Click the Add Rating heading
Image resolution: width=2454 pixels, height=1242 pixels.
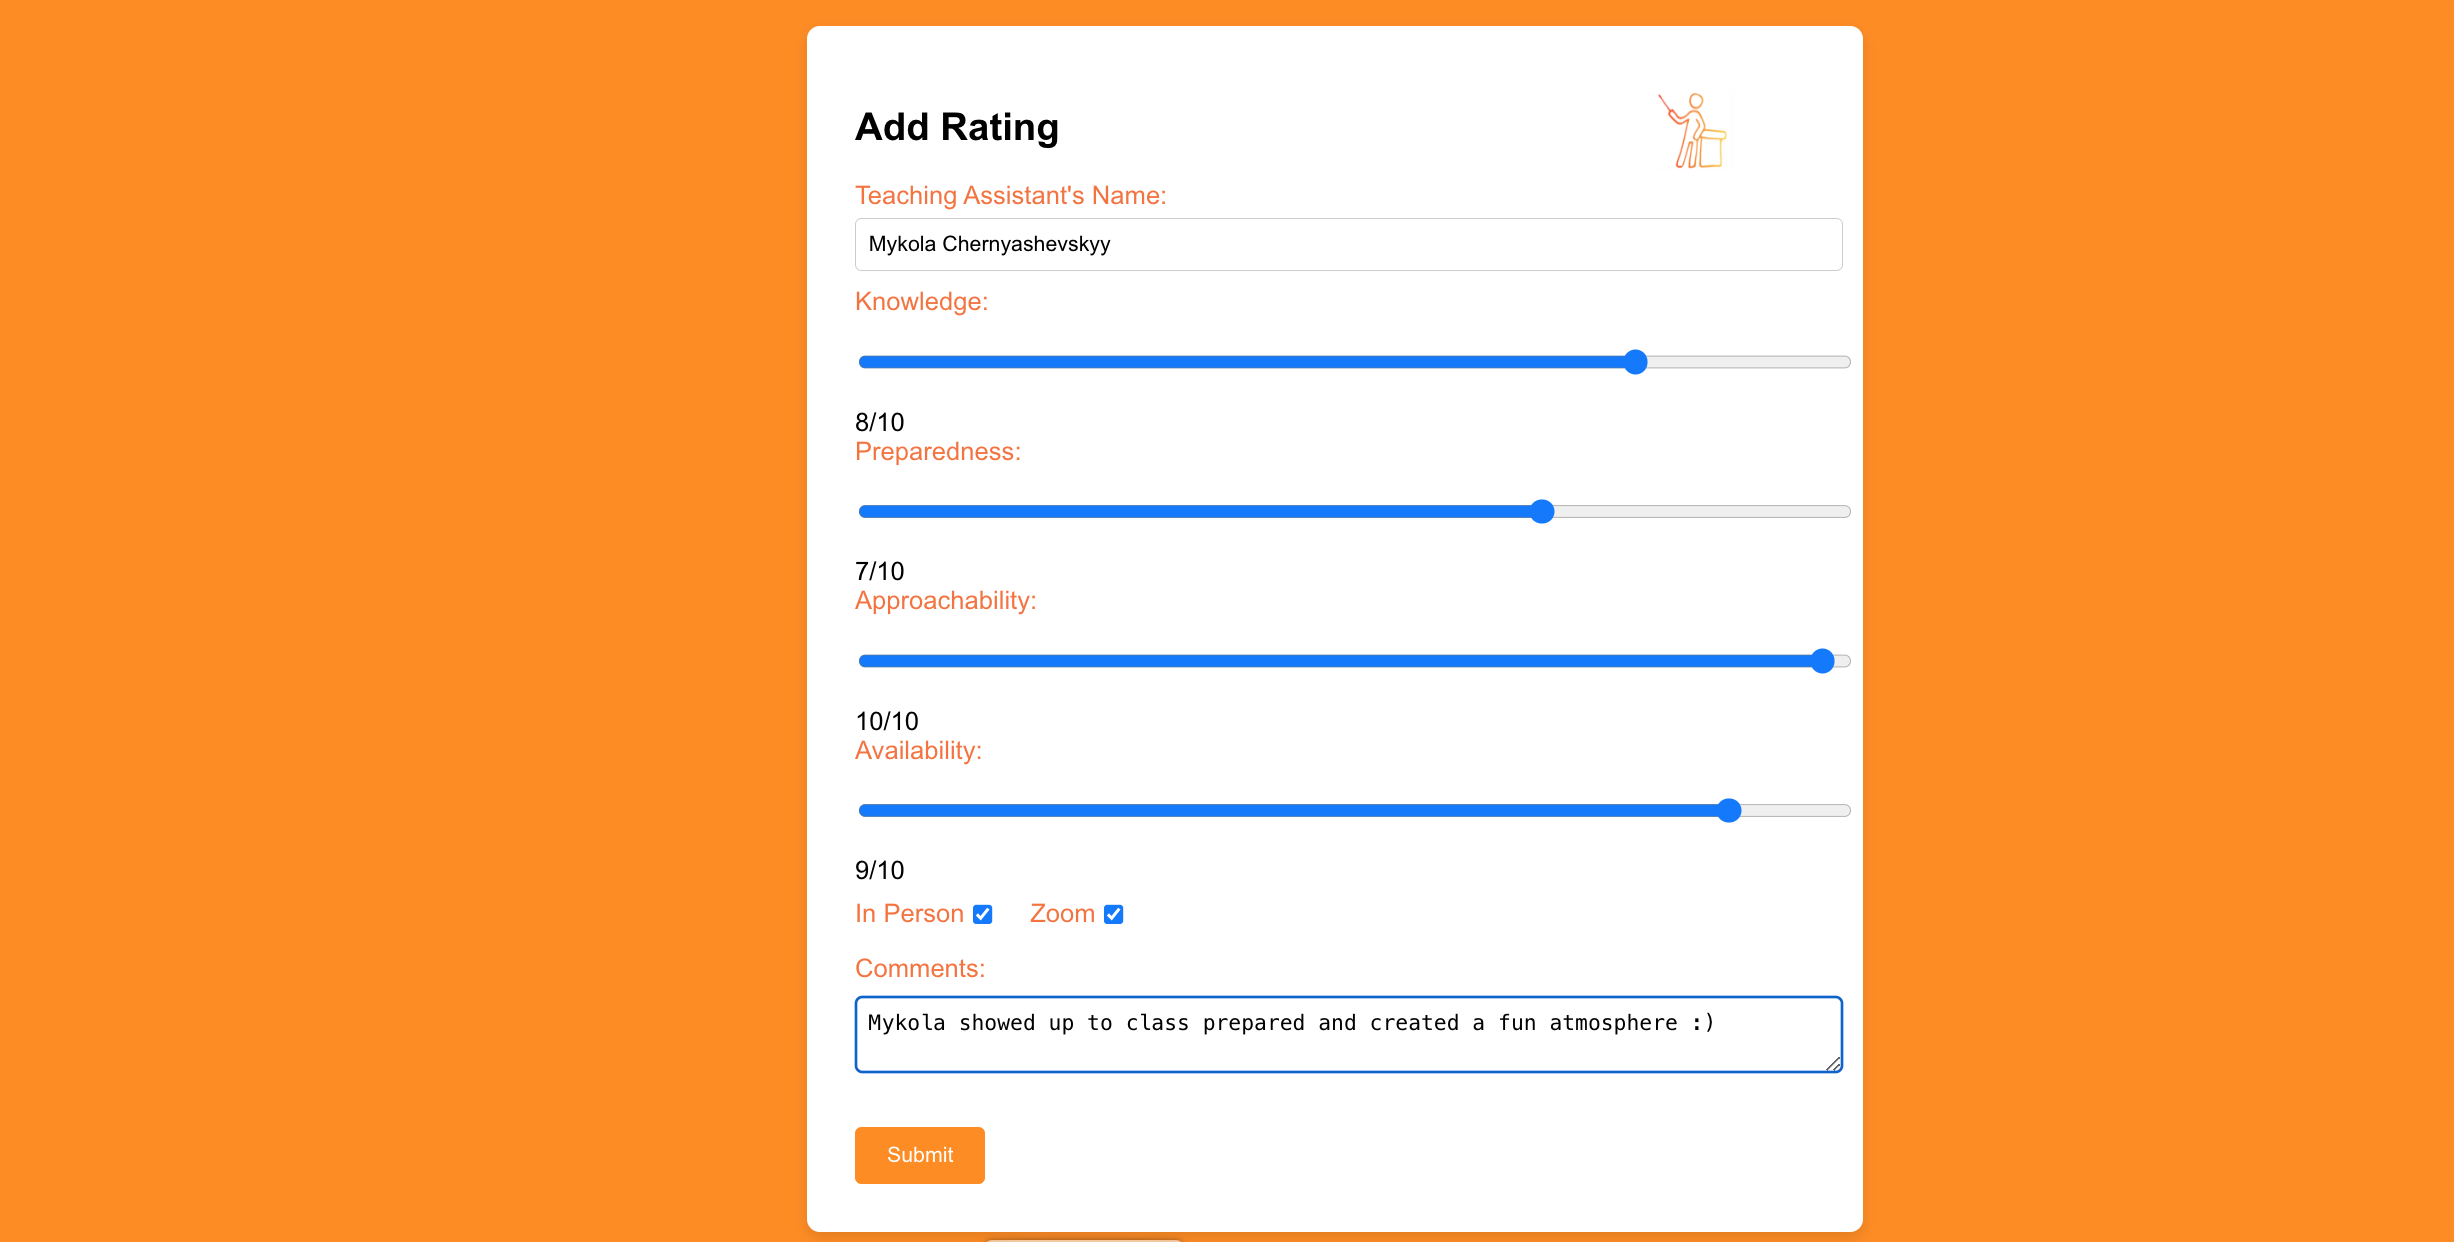tap(956, 127)
